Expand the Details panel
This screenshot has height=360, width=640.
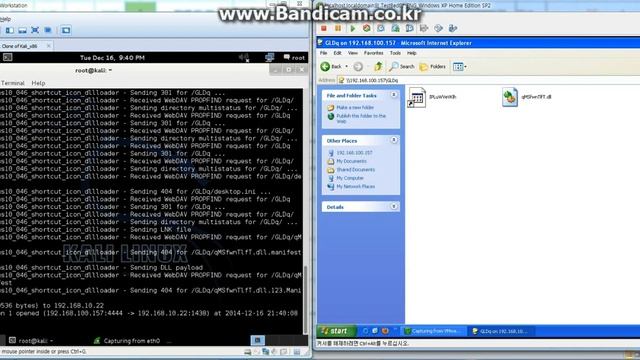(393, 207)
